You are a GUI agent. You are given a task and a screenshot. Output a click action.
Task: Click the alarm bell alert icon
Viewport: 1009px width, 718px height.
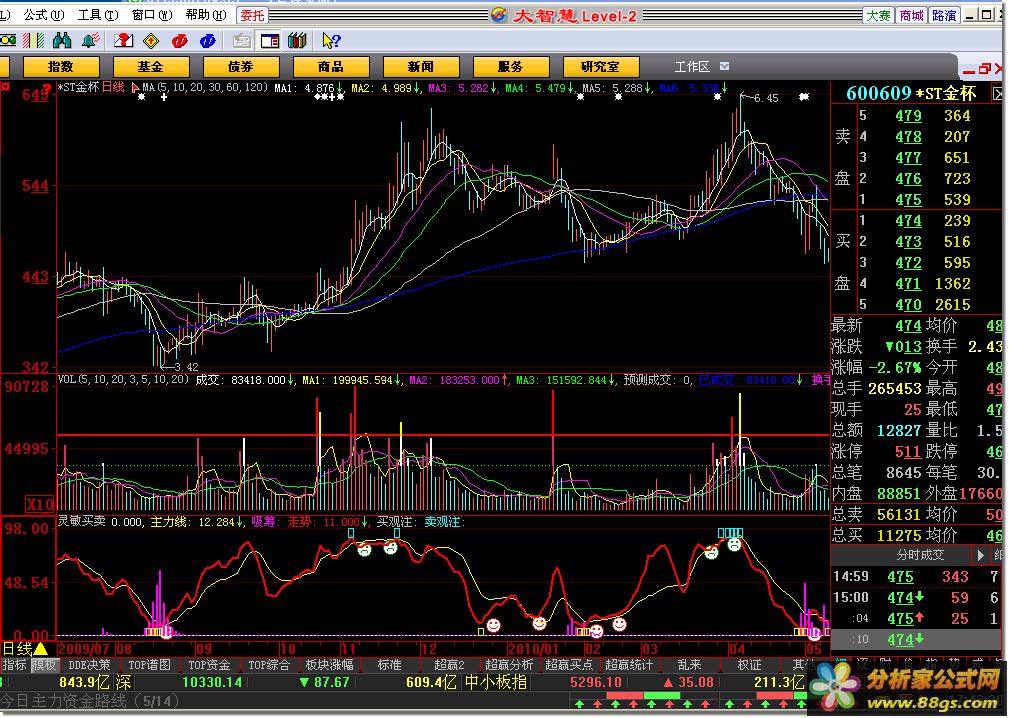pos(91,41)
